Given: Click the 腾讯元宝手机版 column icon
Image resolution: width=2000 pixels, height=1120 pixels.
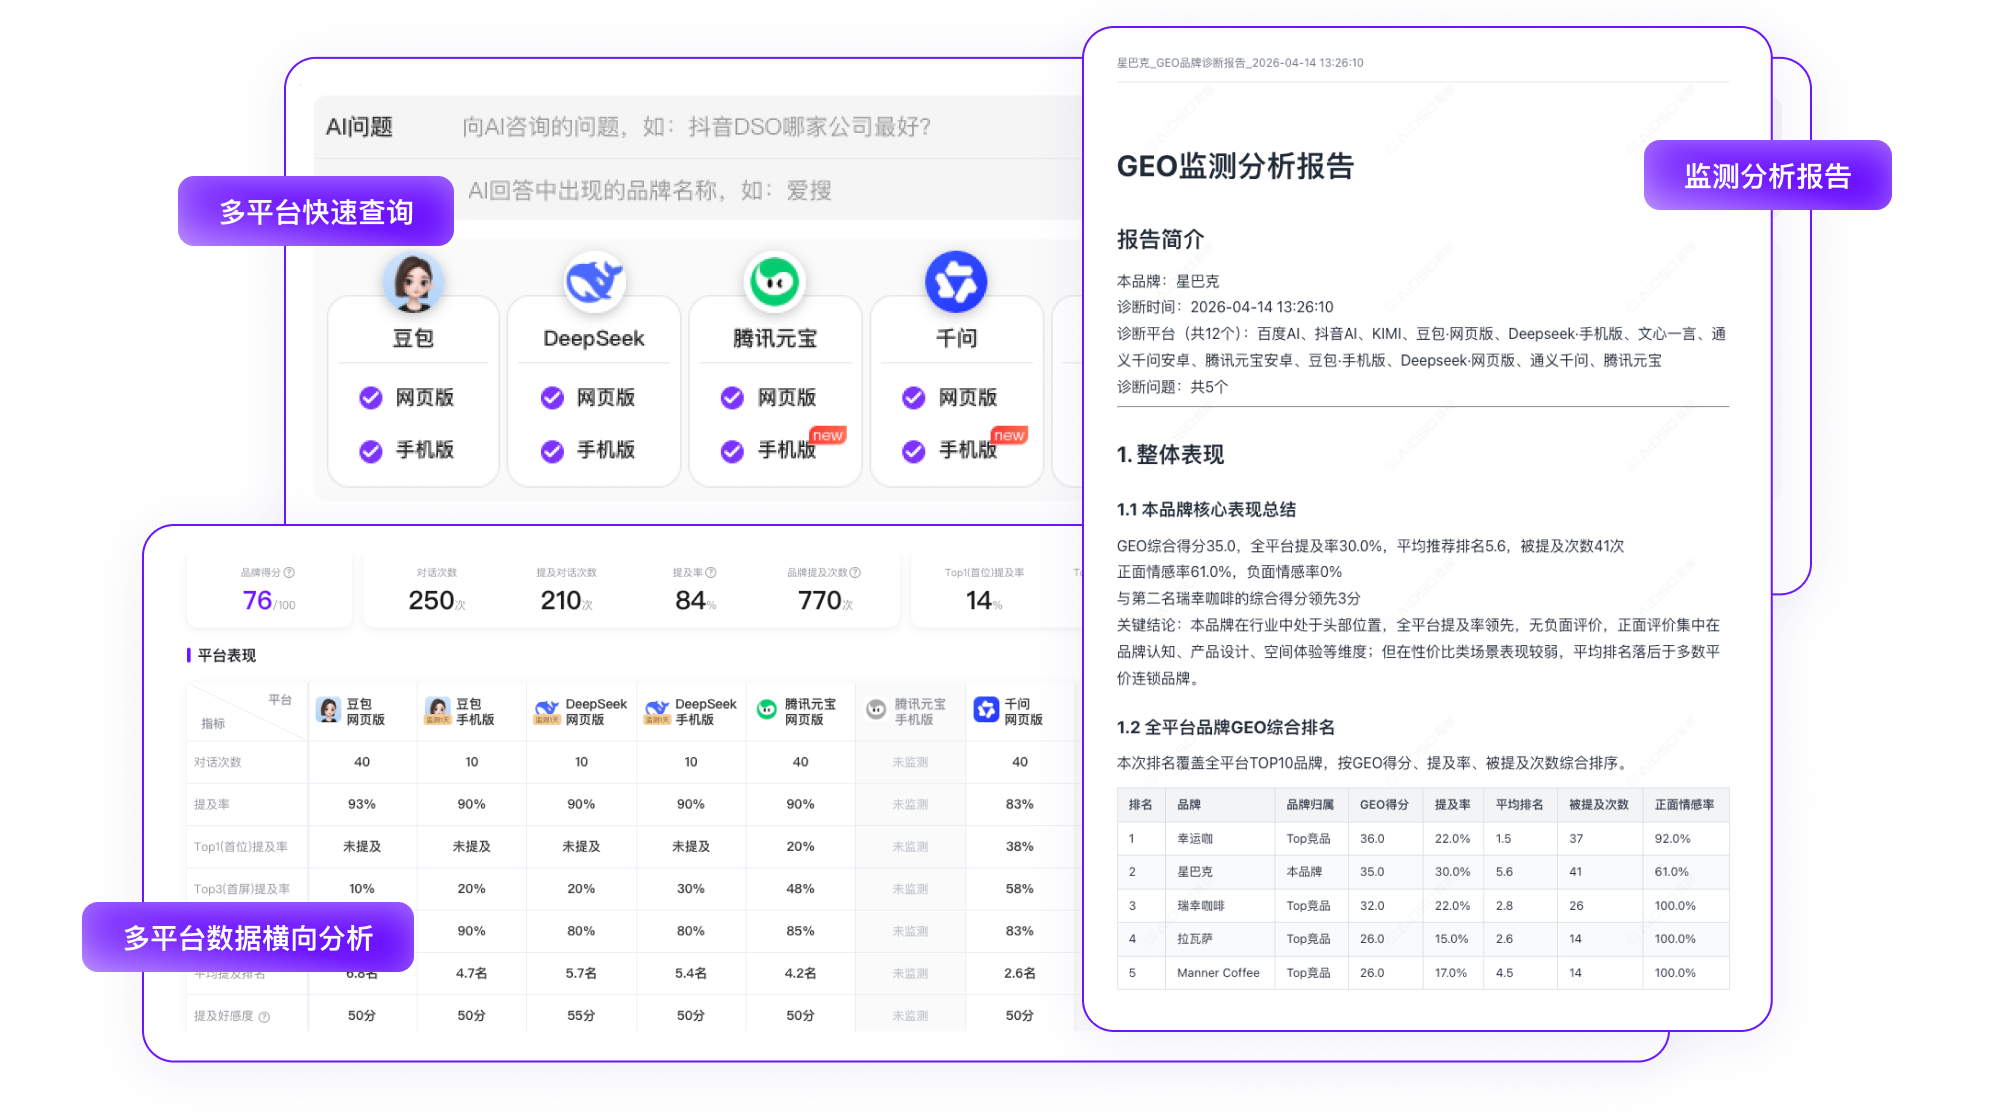Looking at the screenshot, I should coord(876,710).
